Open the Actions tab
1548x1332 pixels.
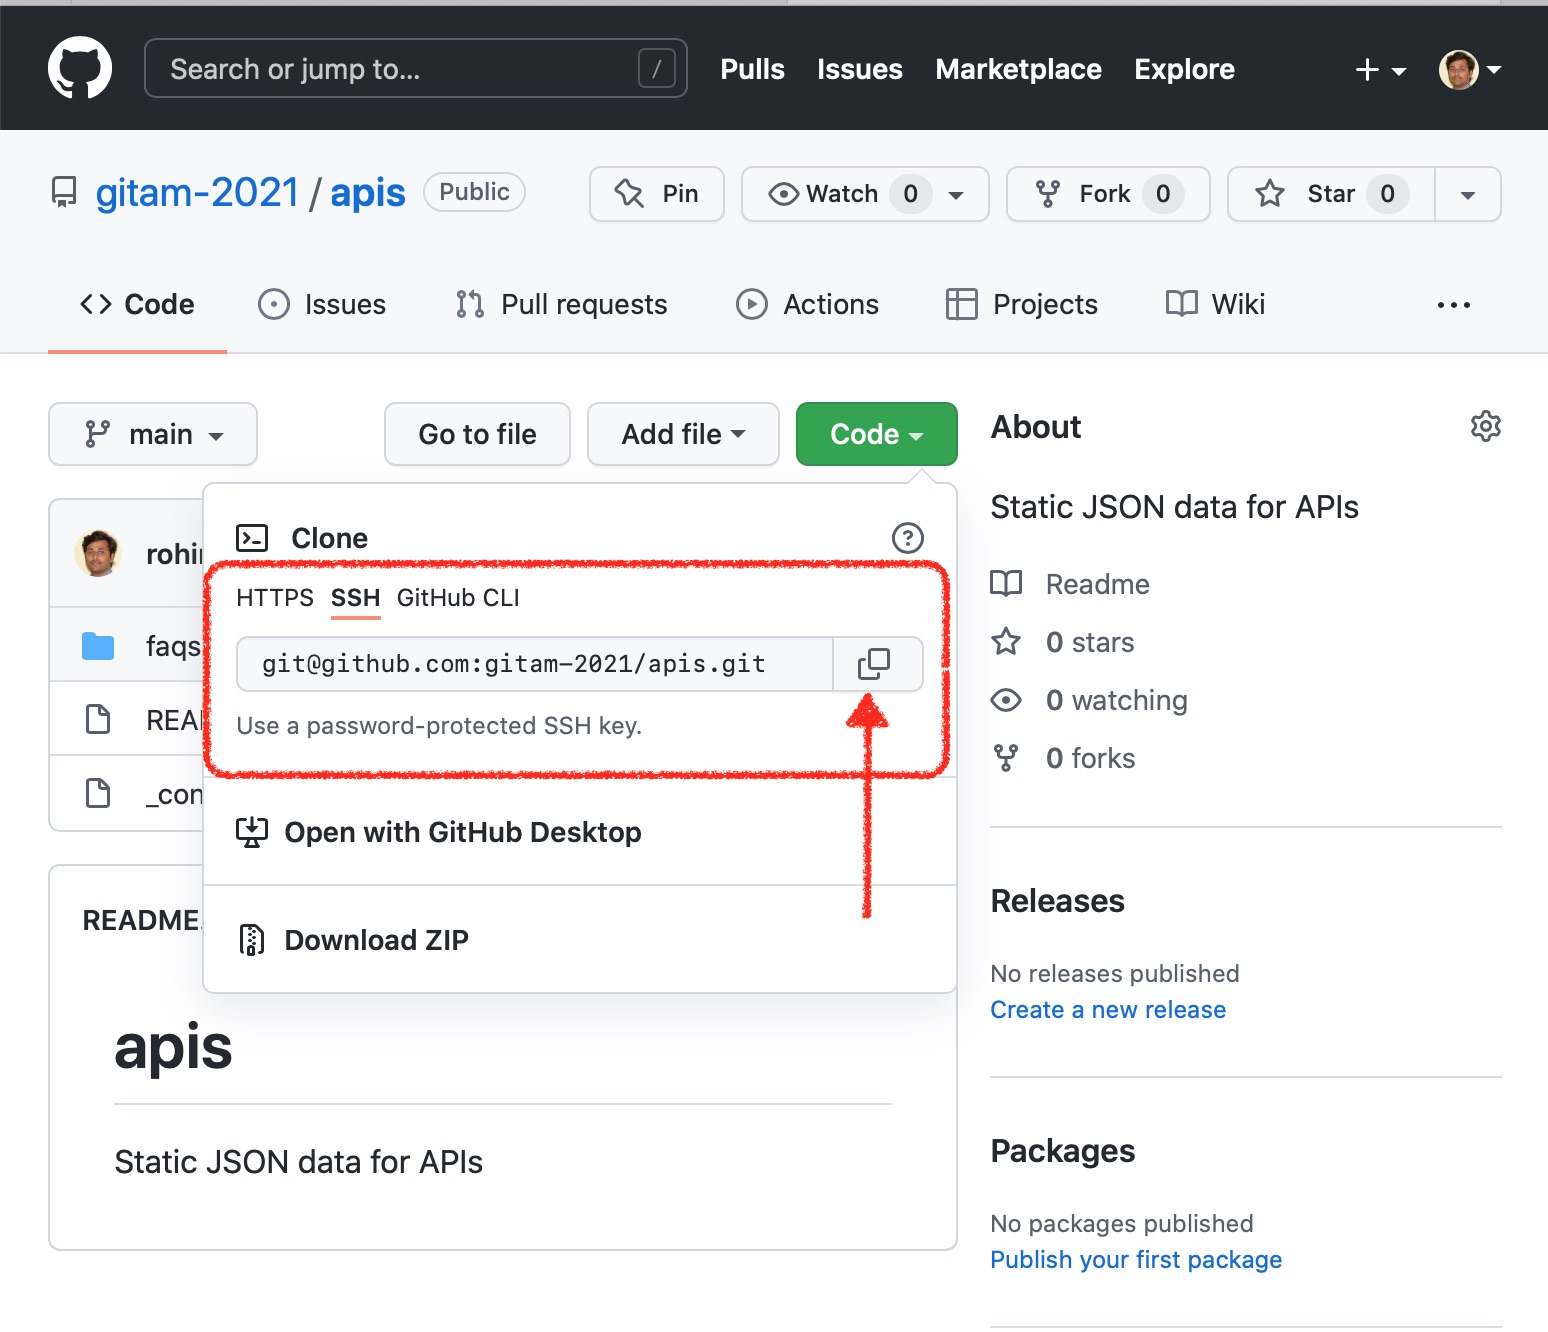(808, 304)
